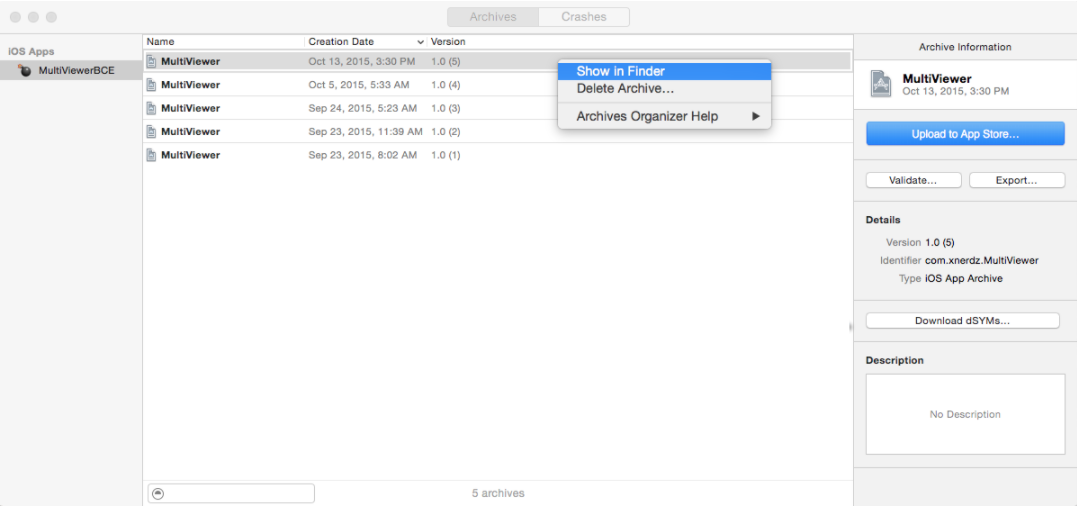Click the Description text box
Screen dimensions: 1078x506
[965, 414]
